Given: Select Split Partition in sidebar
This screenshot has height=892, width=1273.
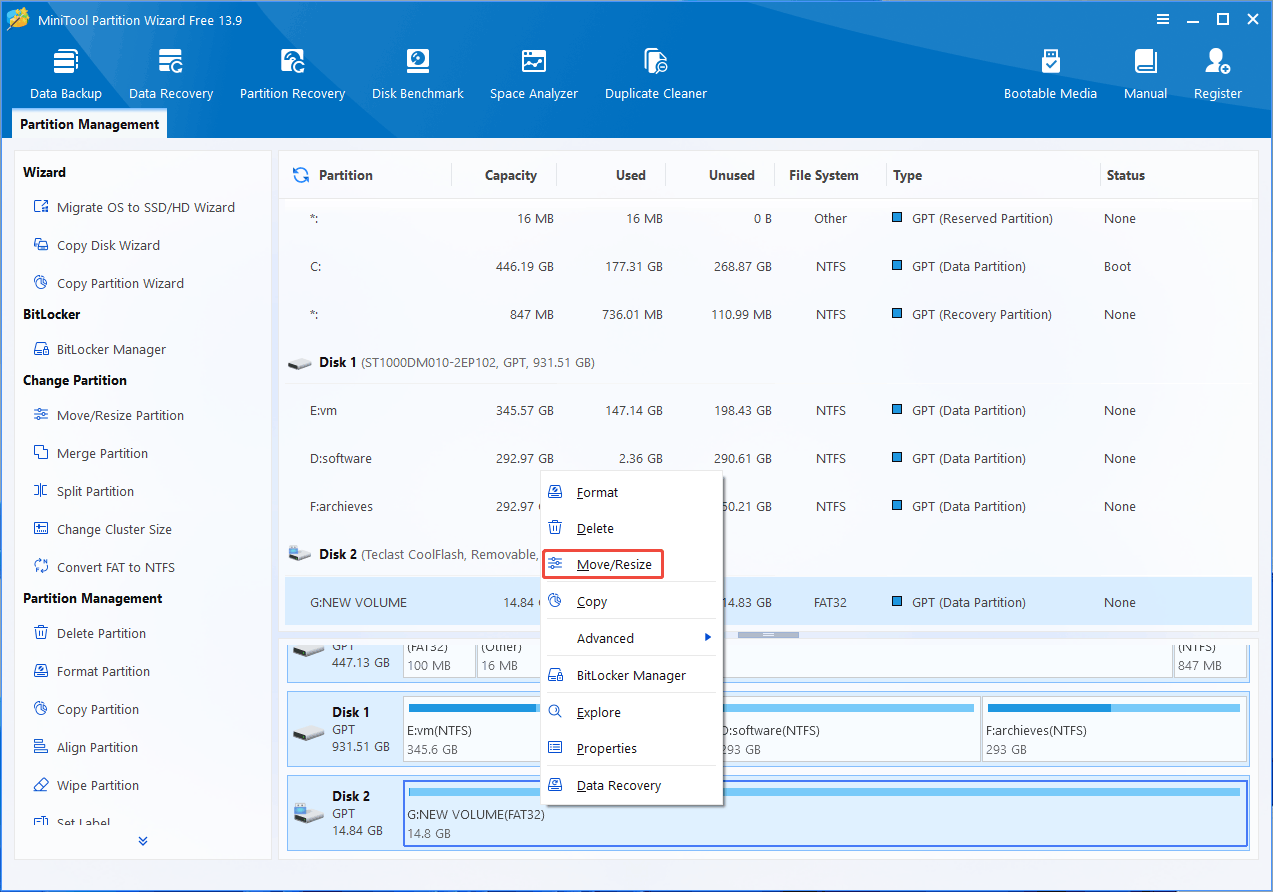Looking at the screenshot, I should [84, 491].
